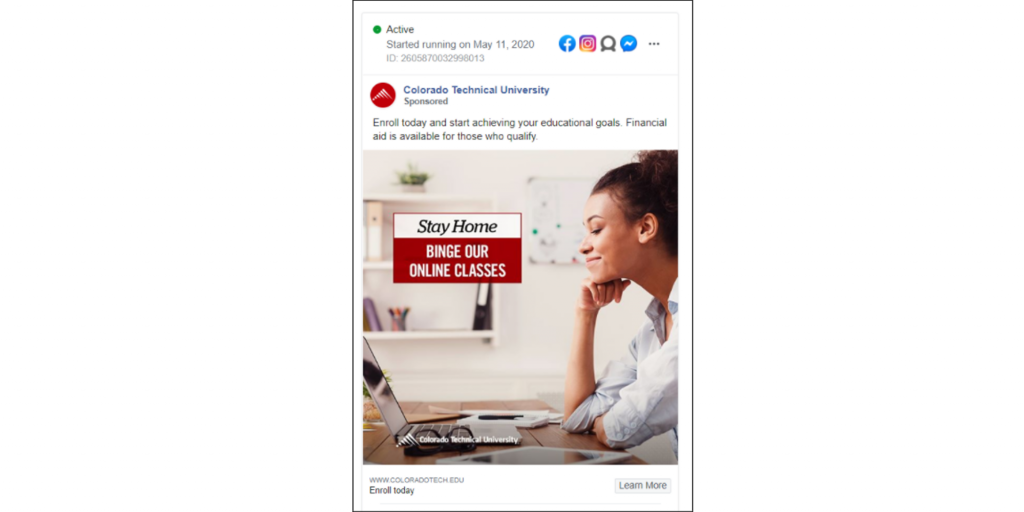Click the ad body text about financial aid
Screen dimensions: 1024x512
click(520, 129)
